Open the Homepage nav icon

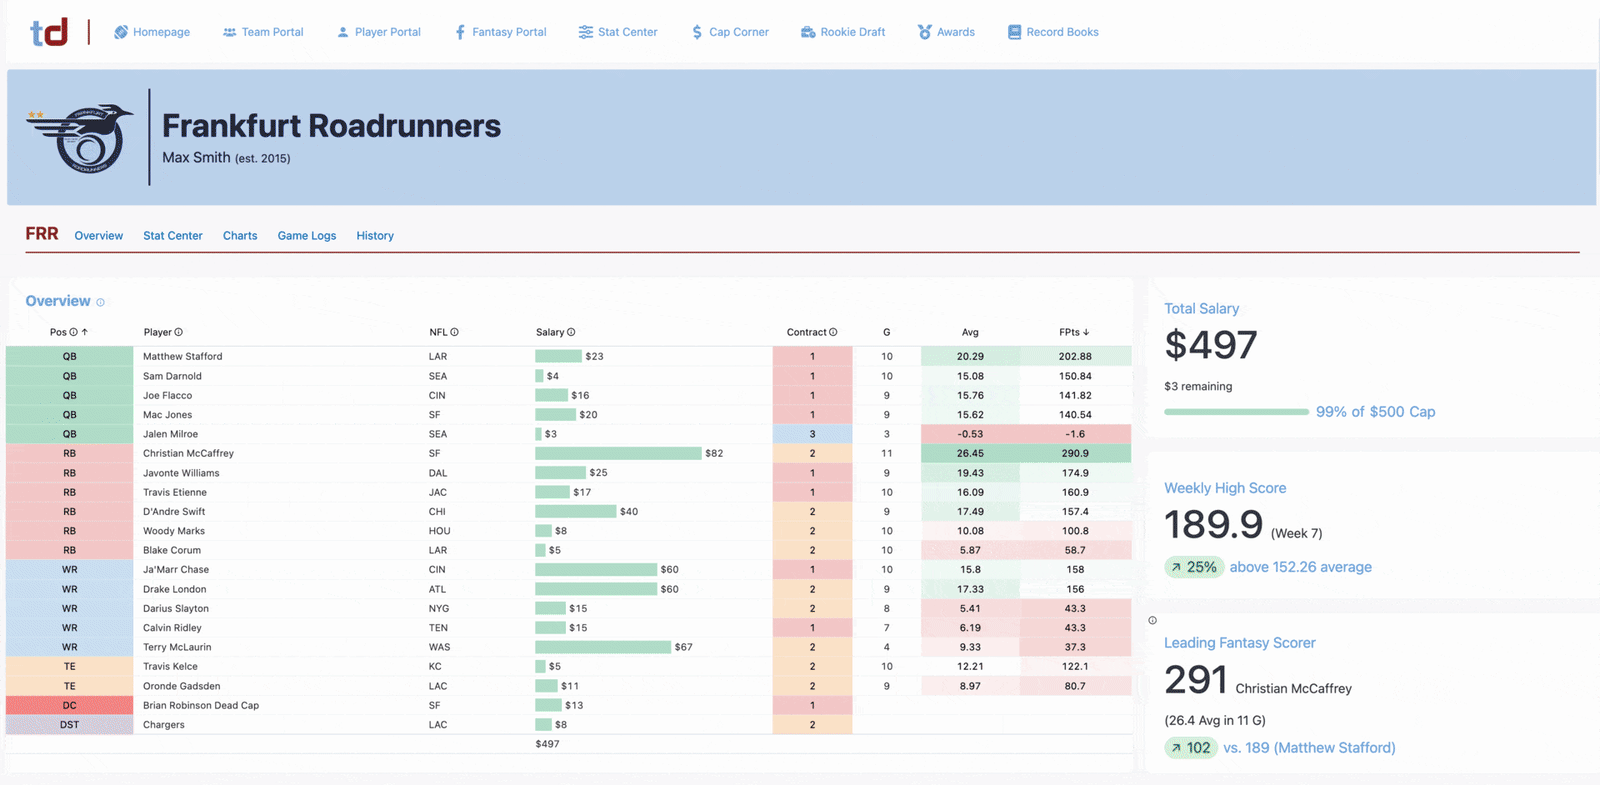pos(121,32)
